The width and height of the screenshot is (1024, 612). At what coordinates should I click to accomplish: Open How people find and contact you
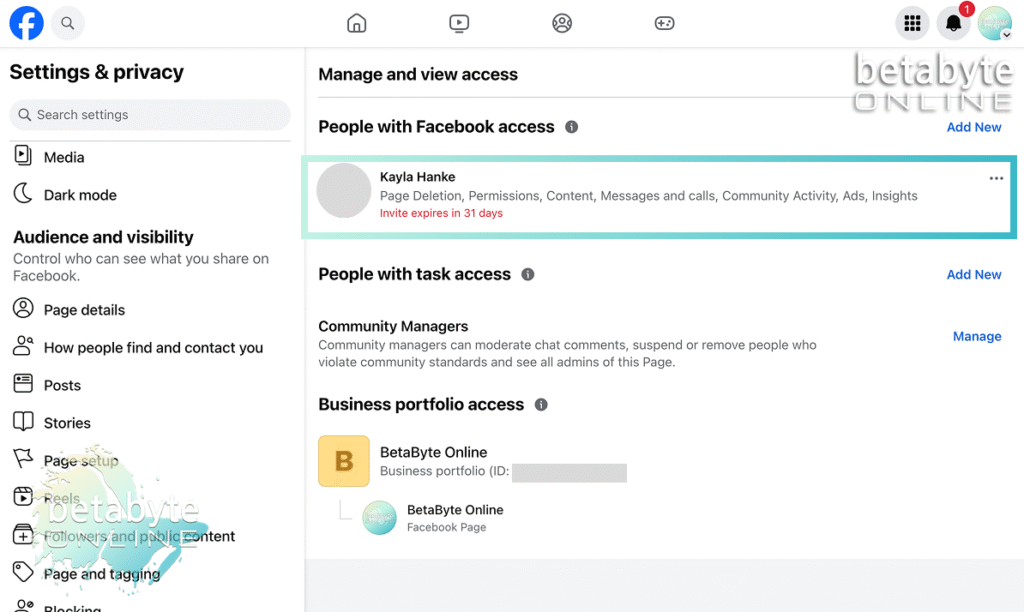153,348
